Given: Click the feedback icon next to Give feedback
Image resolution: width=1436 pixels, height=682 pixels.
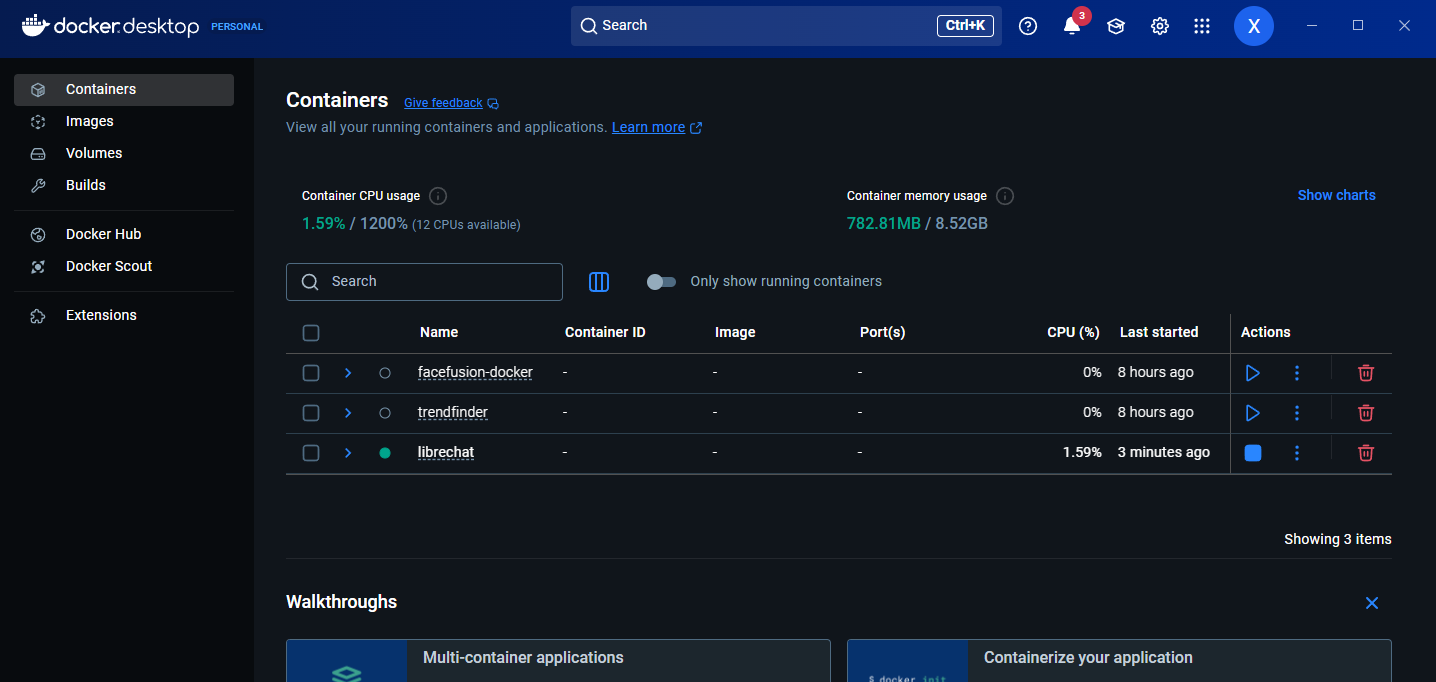Looking at the screenshot, I should 493,104.
